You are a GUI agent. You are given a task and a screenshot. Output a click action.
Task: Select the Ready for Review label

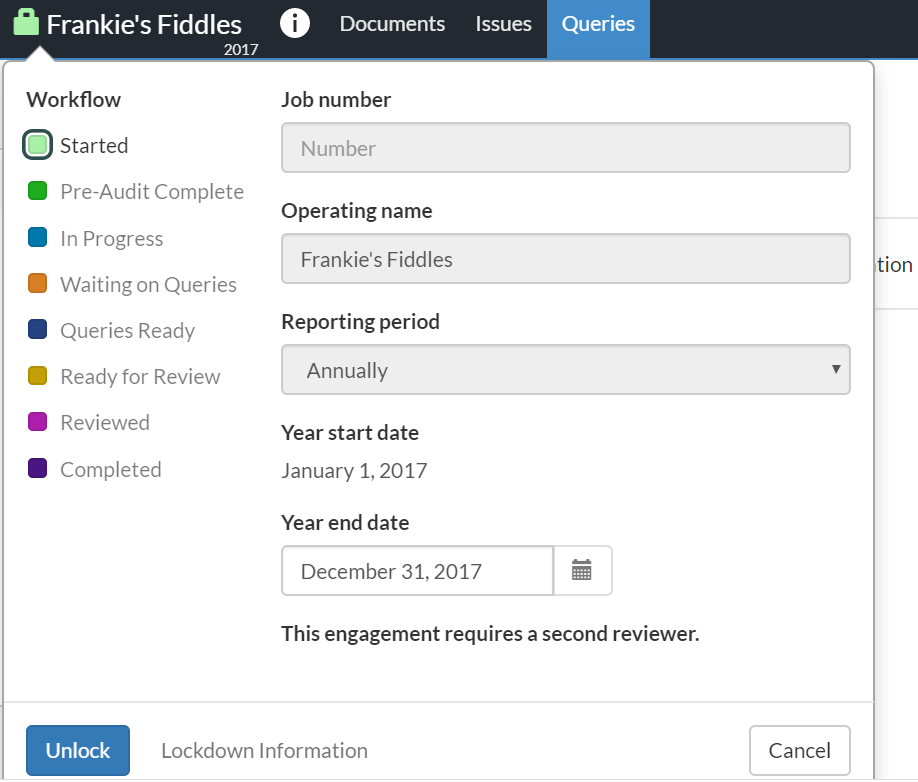pyautogui.click(x=140, y=377)
